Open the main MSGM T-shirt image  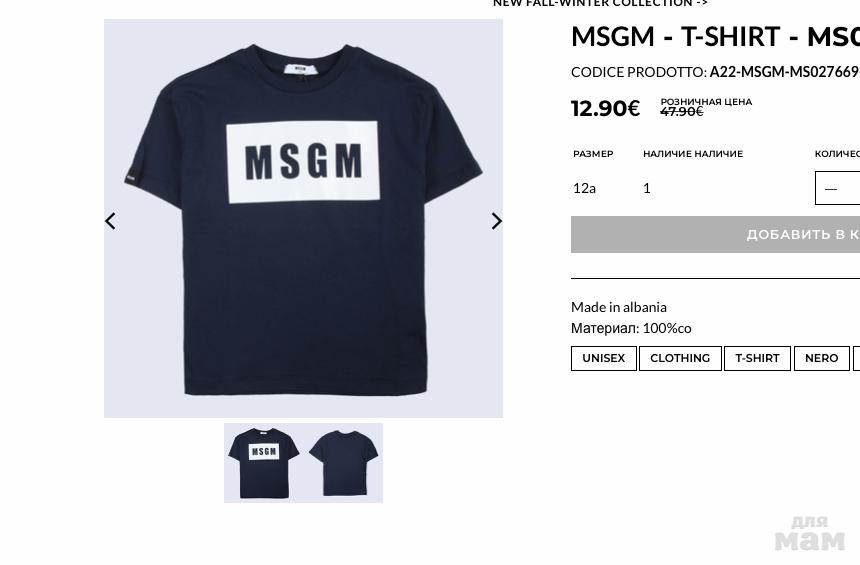(303, 218)
